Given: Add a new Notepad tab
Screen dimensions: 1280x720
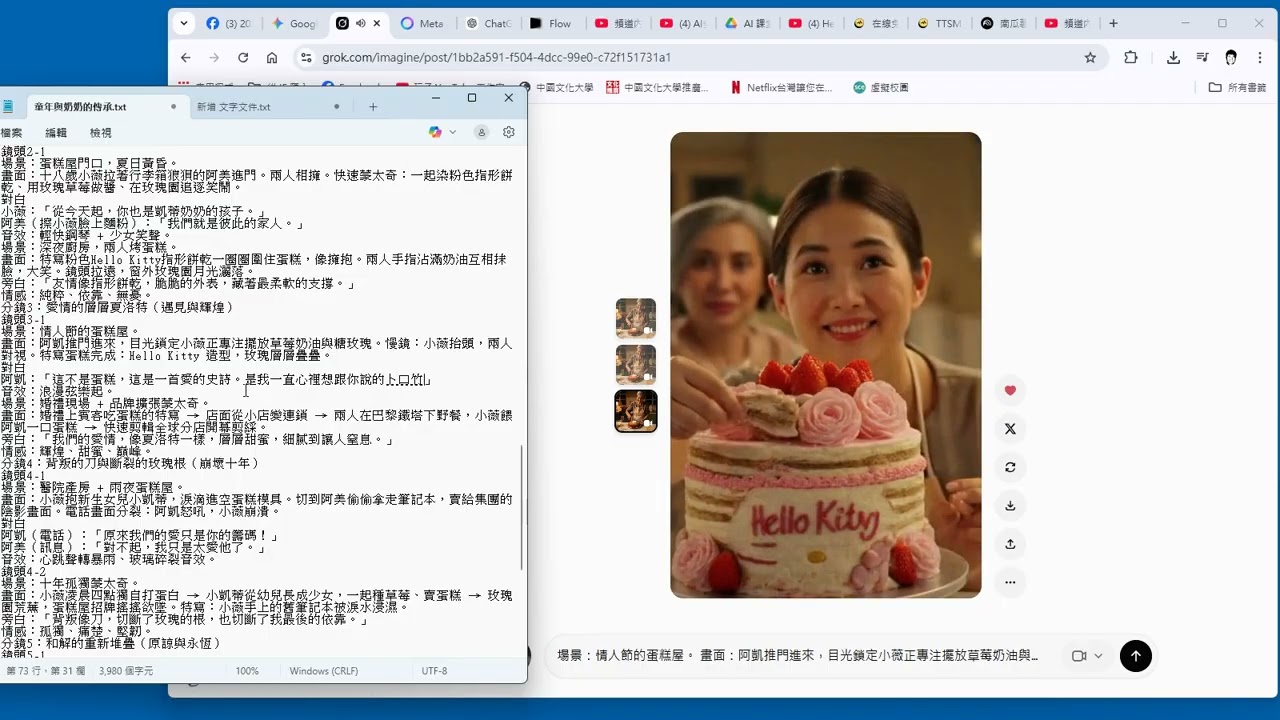Looking at the screenshot, I should click(x=373, y=107).
